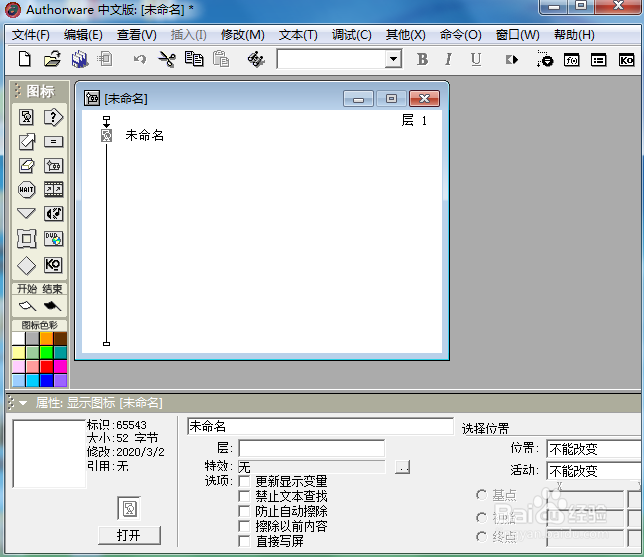Select the Display icon in palette
The image size is (644, 557).
point(27,117)
